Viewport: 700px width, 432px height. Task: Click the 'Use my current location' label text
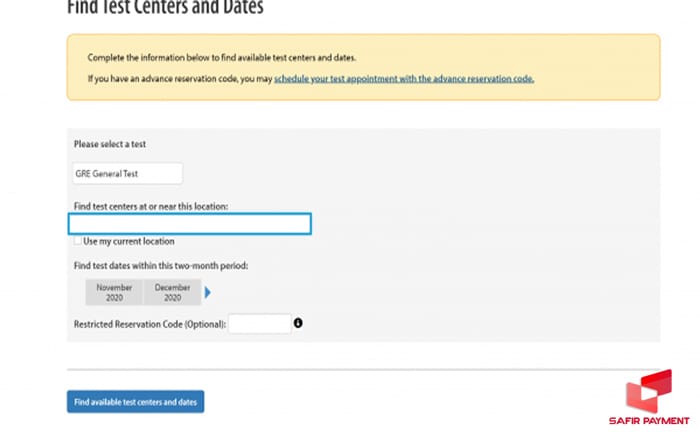(x=129, y=241)
